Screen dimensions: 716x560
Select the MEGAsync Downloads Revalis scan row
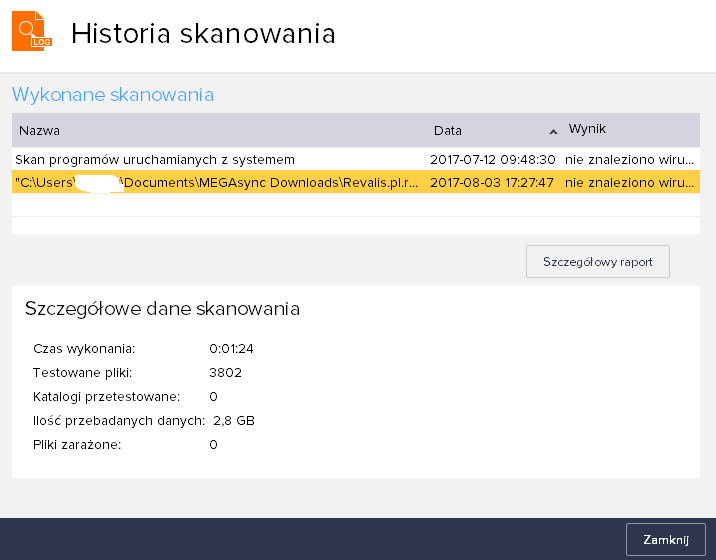click(x=356, y=182)
